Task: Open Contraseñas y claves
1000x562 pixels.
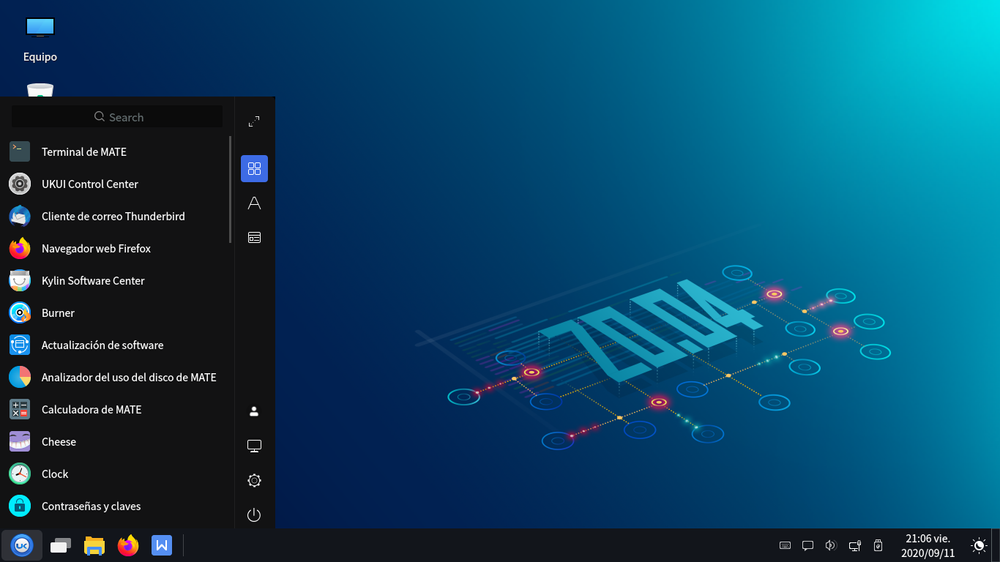Action: pyautogui.click(x=90, y=506)
